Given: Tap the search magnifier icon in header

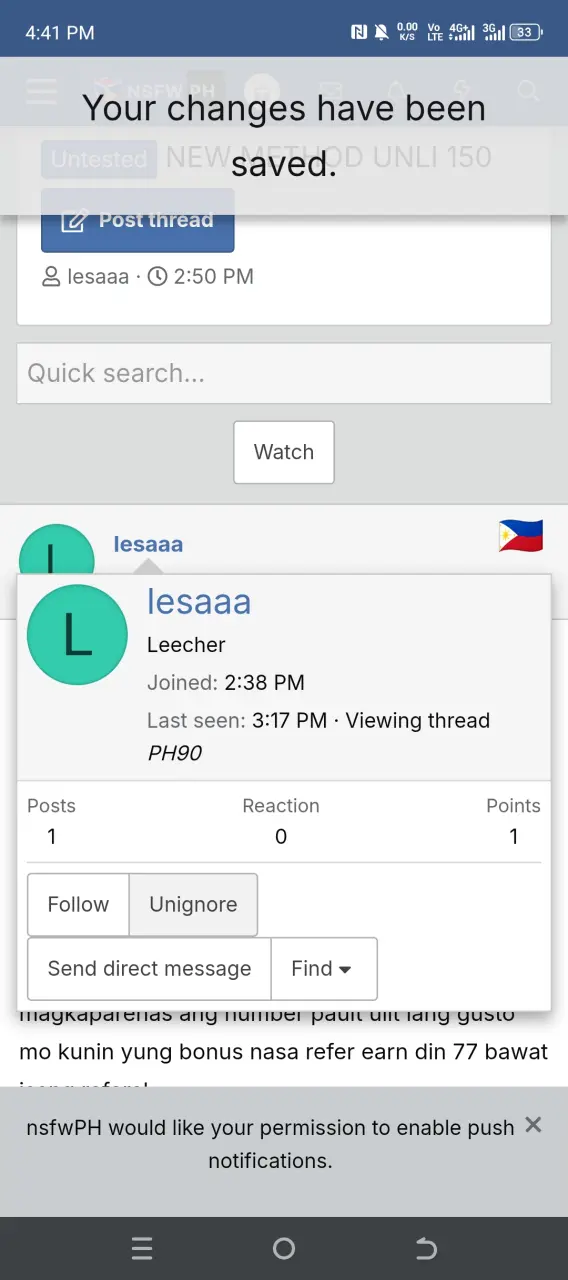Looking at the screenshot, I should 528,92.
